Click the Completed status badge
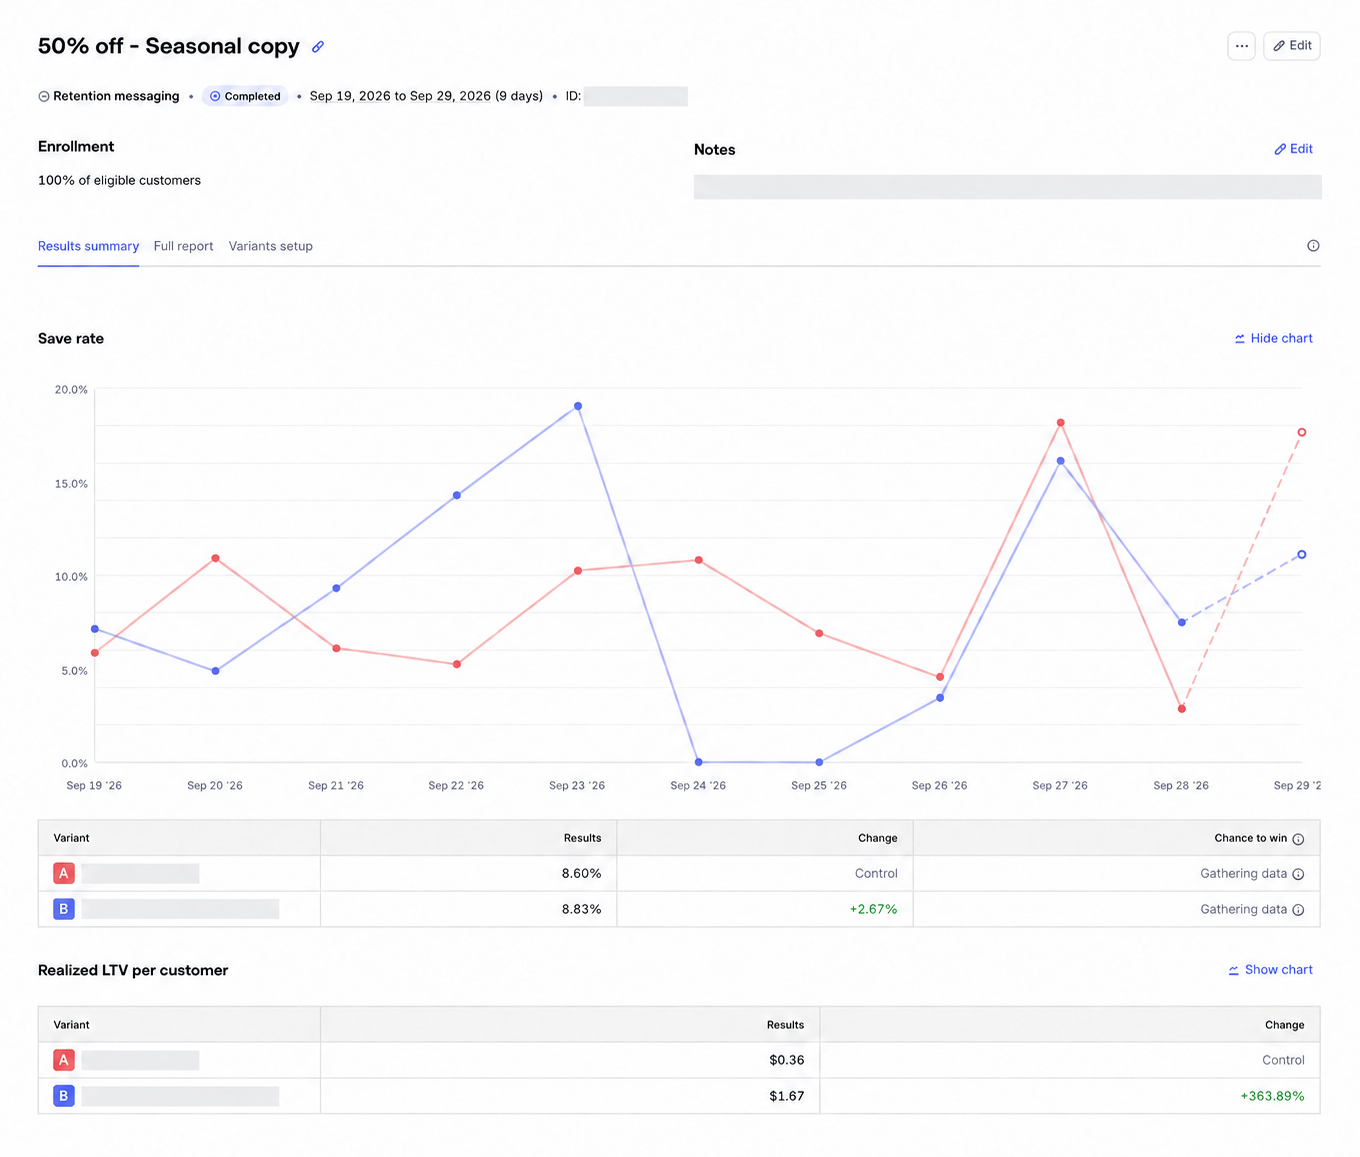 (245, 96)
